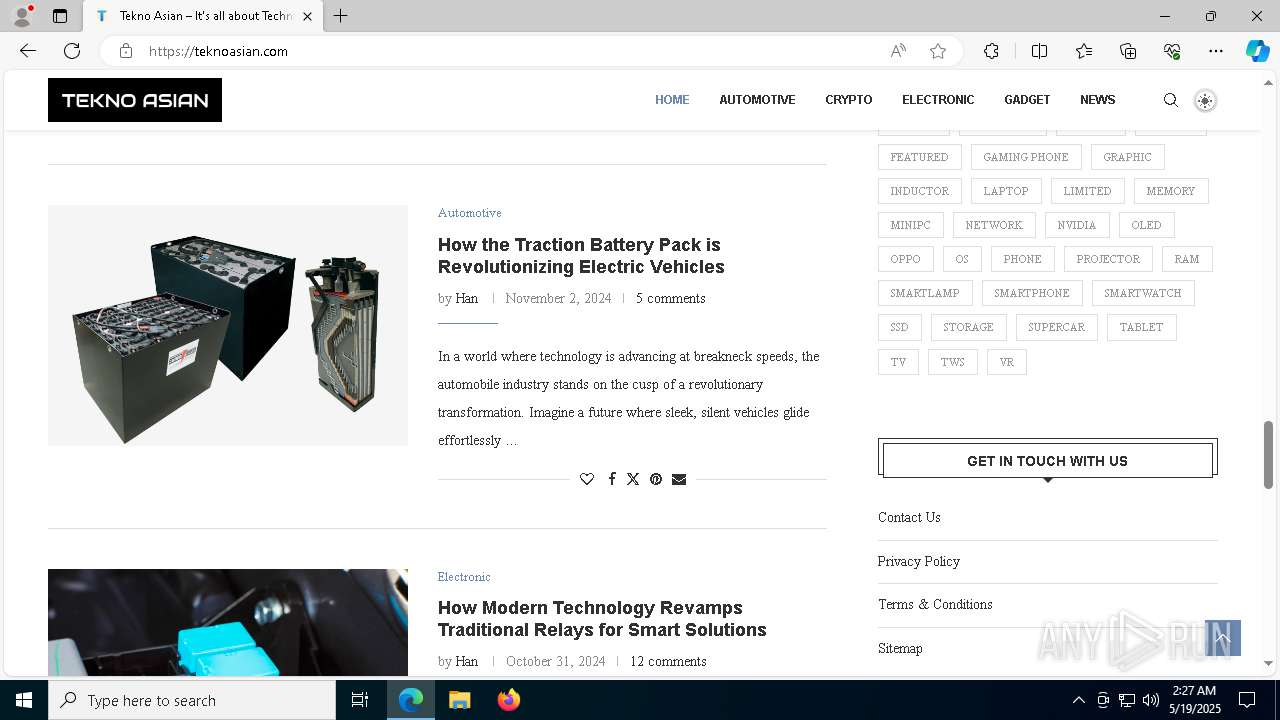The width and height of the screenshot is (1280, 720).
Task: Open the HOME menu item
Action: click(x=672, y=100)
